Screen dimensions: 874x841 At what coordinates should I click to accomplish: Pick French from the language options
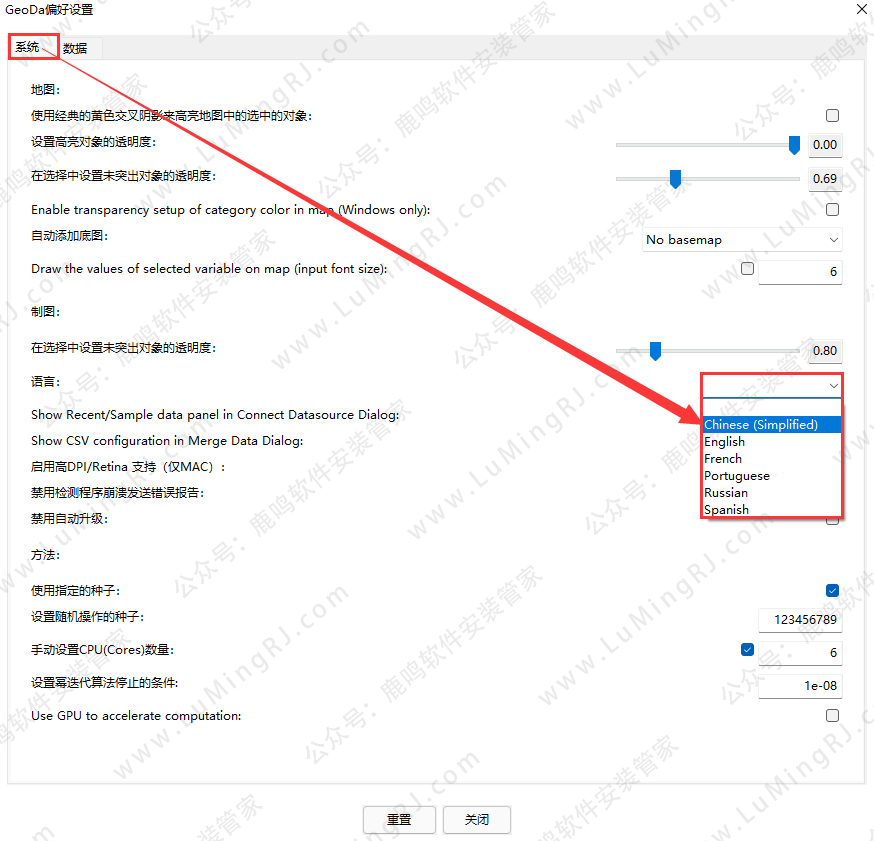click(723, 459)
